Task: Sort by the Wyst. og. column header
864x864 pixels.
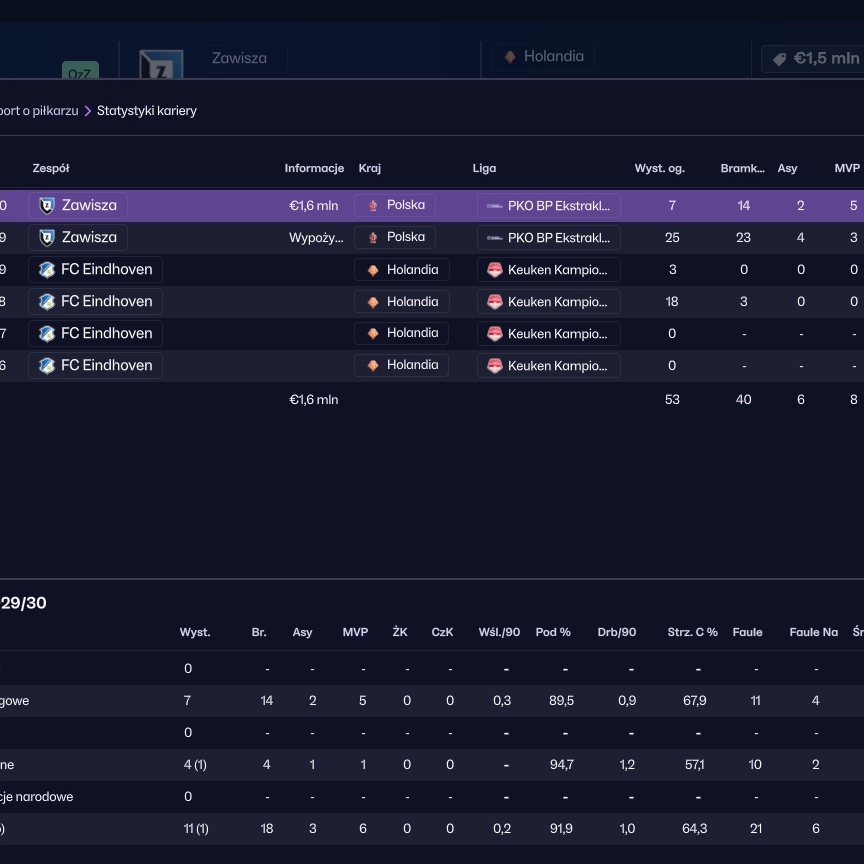Action: tap(660, 168)
